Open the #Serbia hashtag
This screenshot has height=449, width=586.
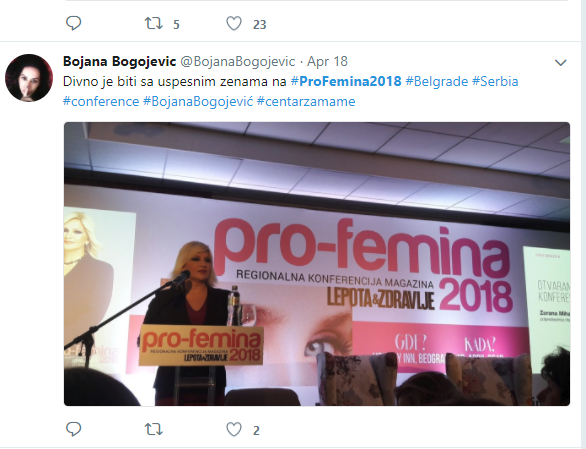coord(495,81)
